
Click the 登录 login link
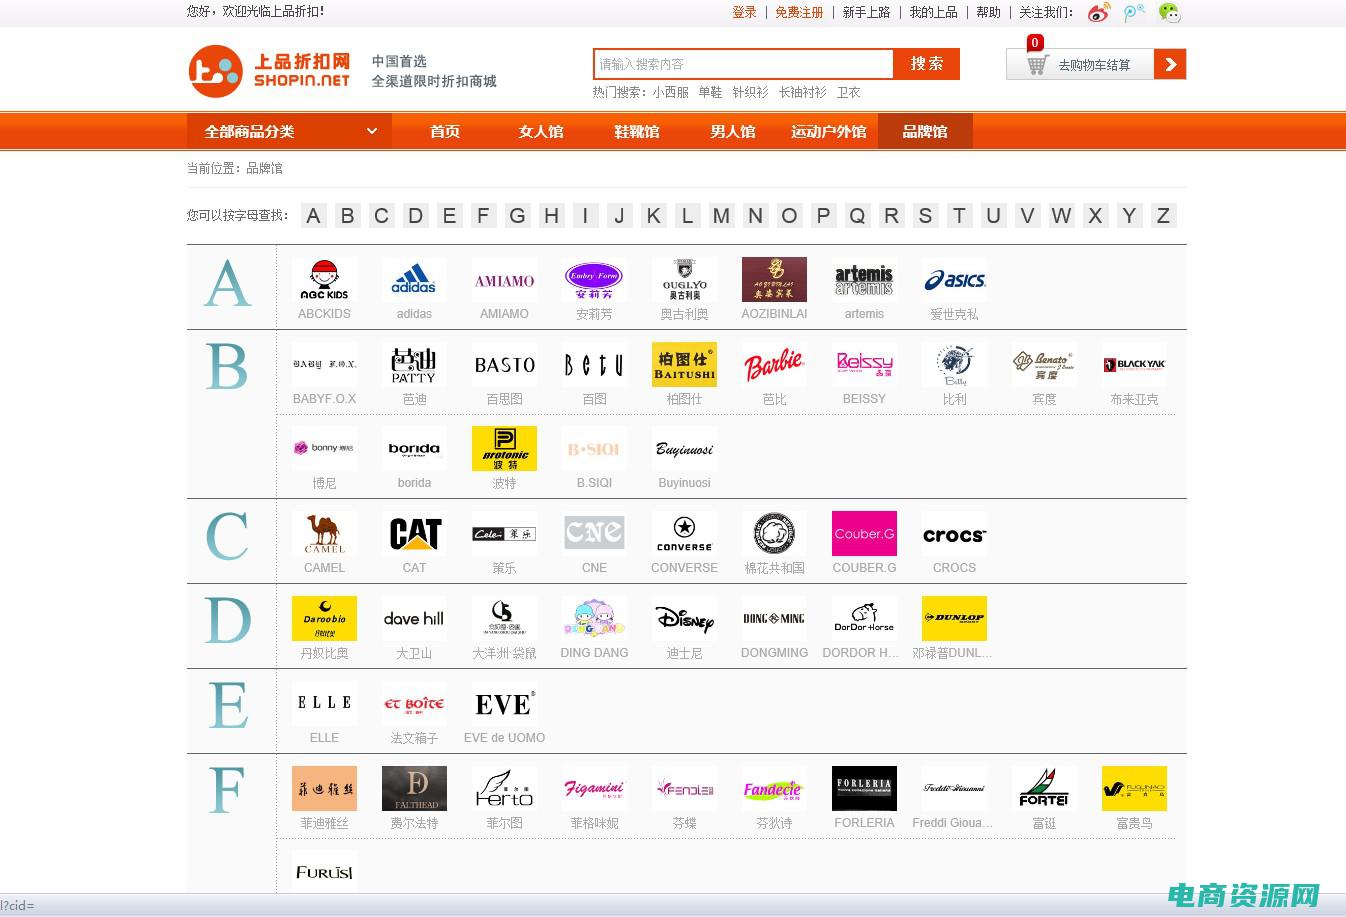coord(744,12)
